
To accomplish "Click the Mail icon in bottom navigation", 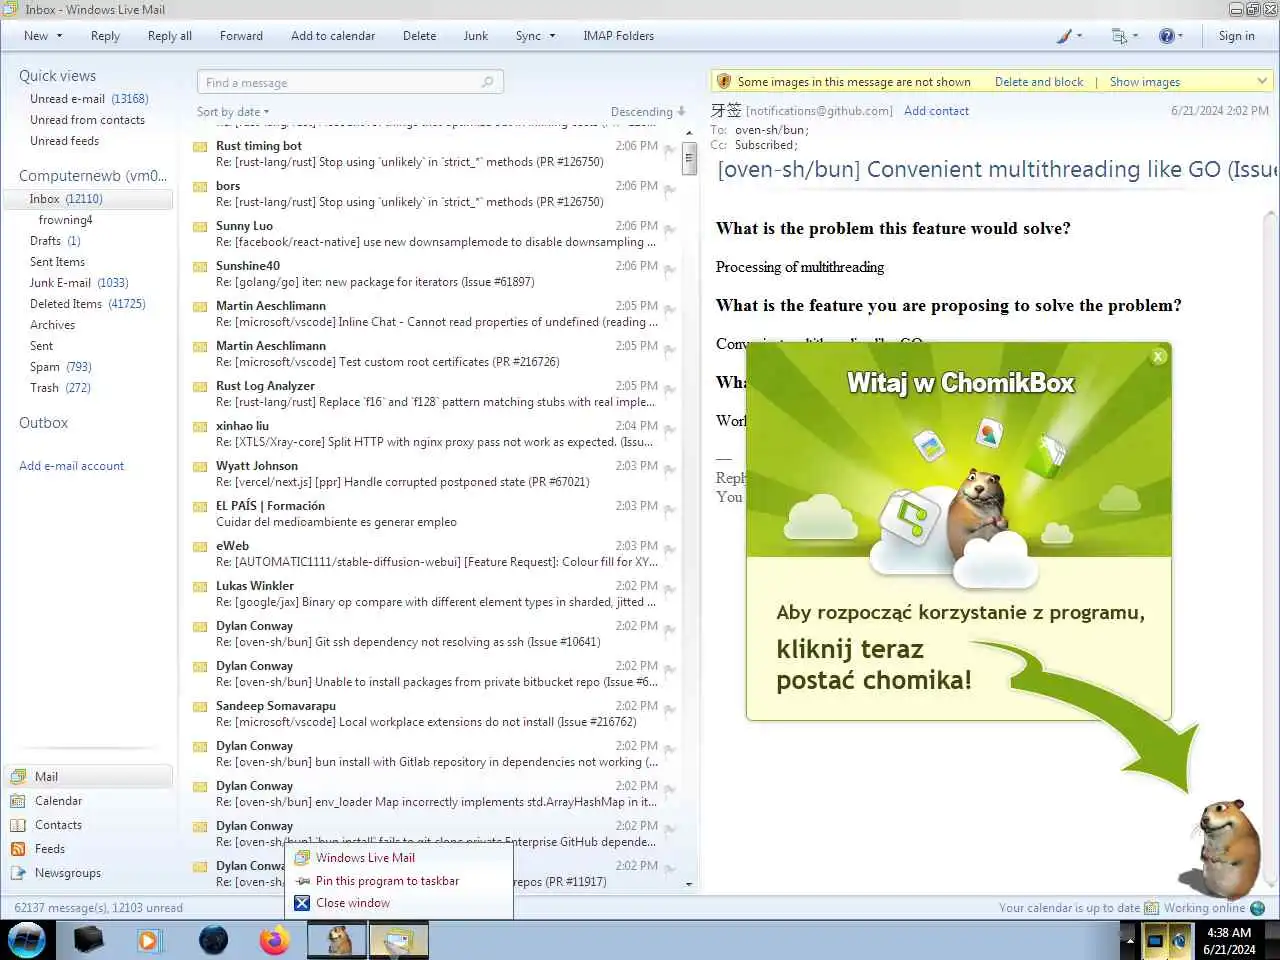I will tap(18, 776).
